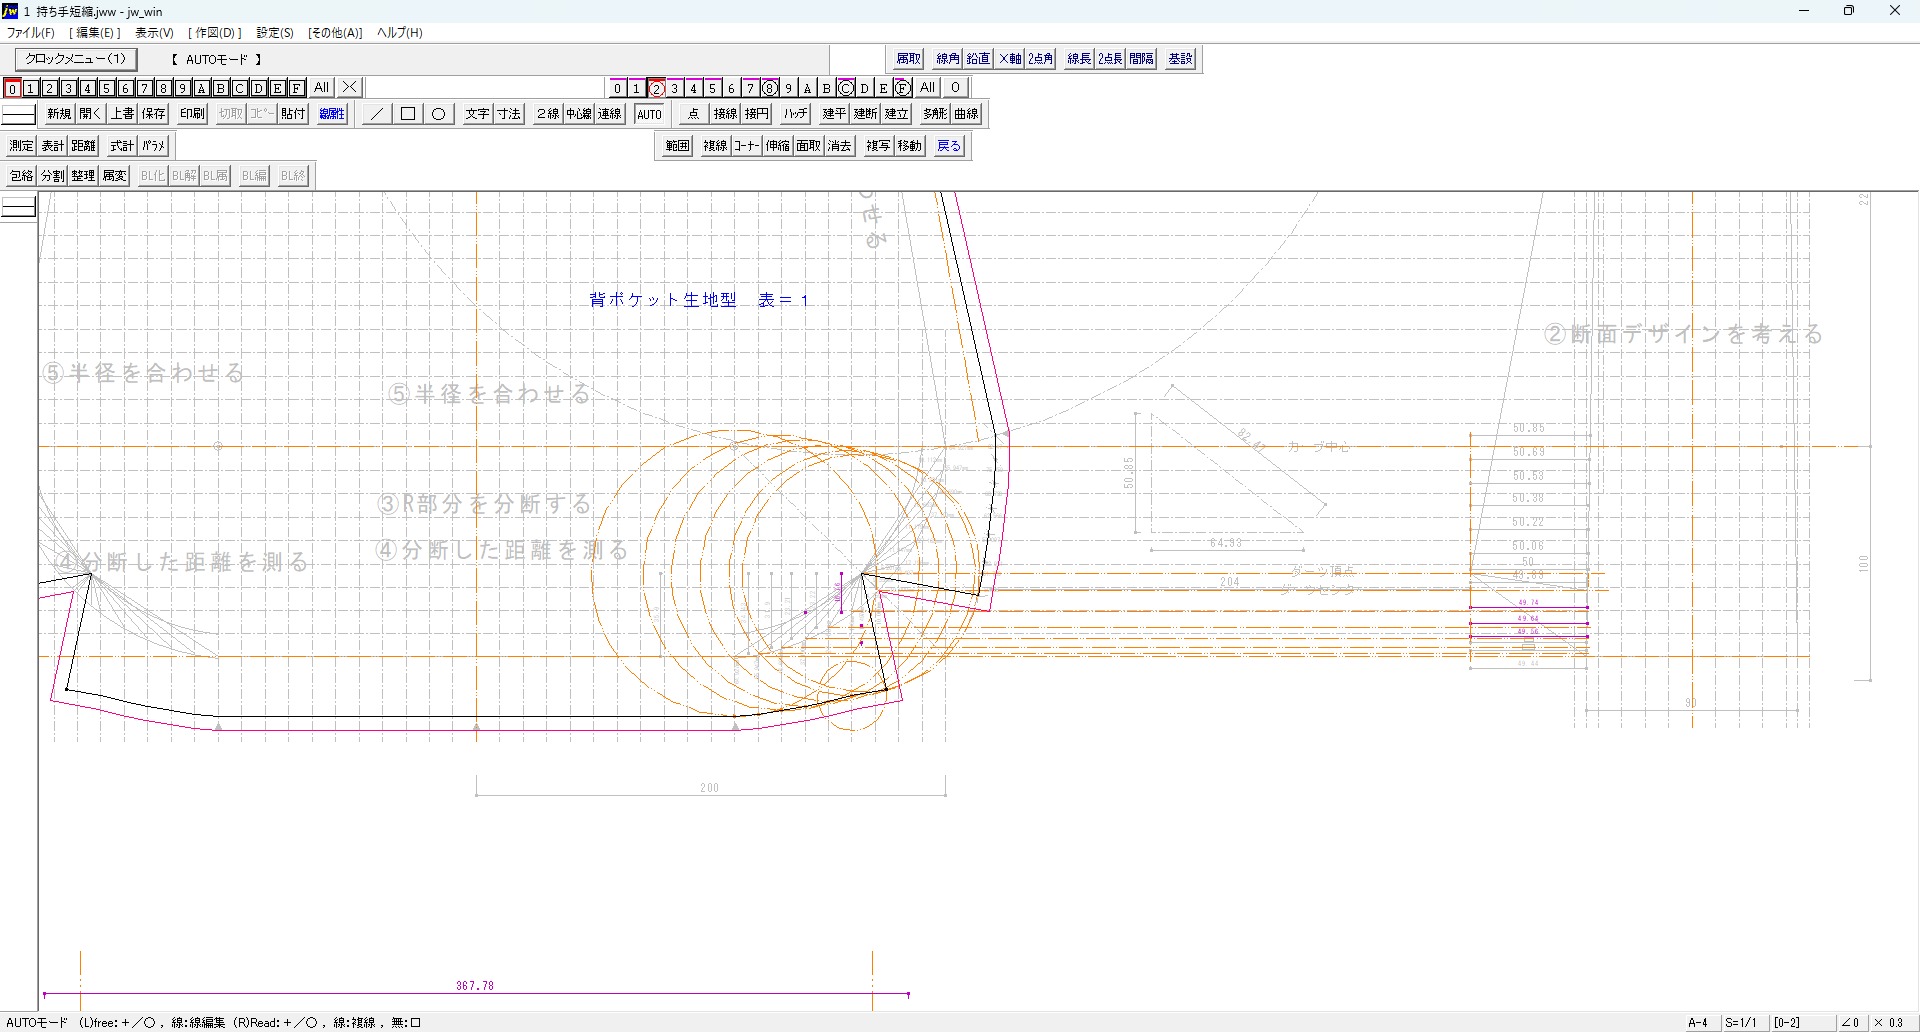Image resolution: width=1920 pixels, height=1032 pixels.
Task: Click center layer bar All button
Action: [928, 88]
